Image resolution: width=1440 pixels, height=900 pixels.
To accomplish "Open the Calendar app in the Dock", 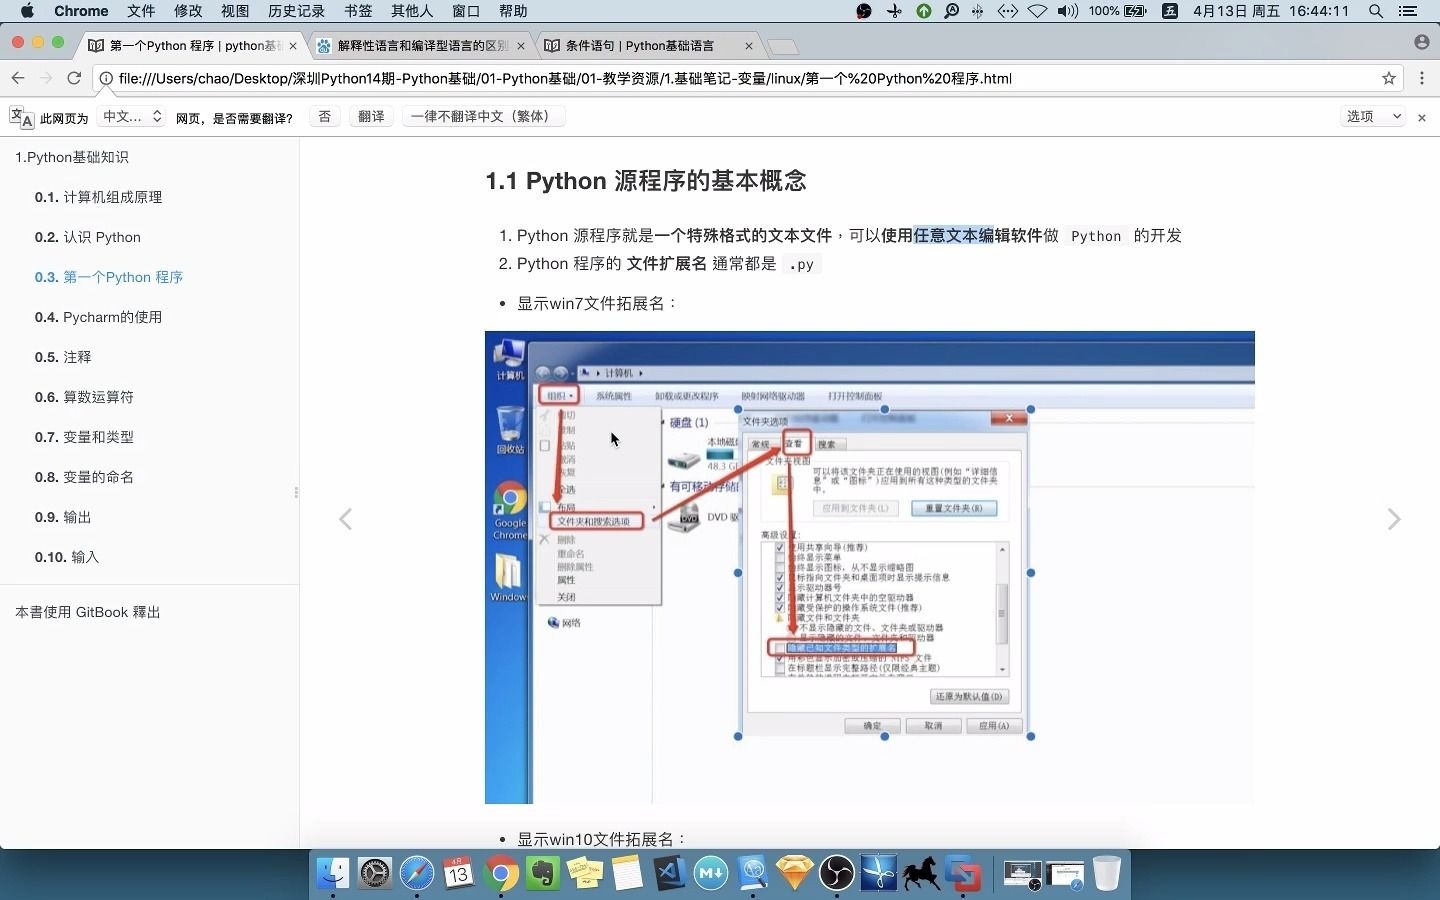I will pos(458,875).
